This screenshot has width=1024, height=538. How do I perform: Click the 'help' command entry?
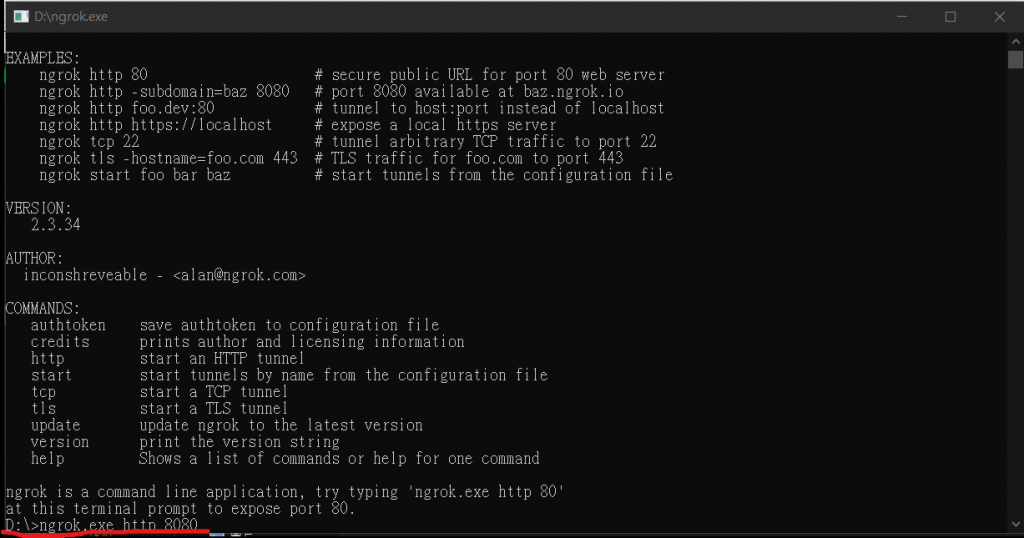pos(48,458)
